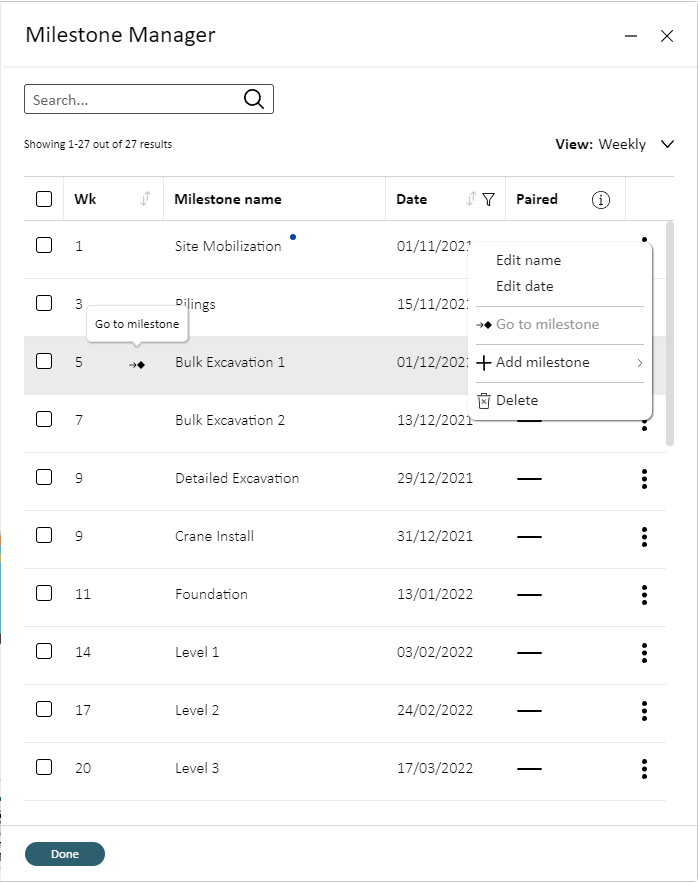
Task: Click the Crane Install milestone name
Action: pyautogui.click(x=214, y=536)
